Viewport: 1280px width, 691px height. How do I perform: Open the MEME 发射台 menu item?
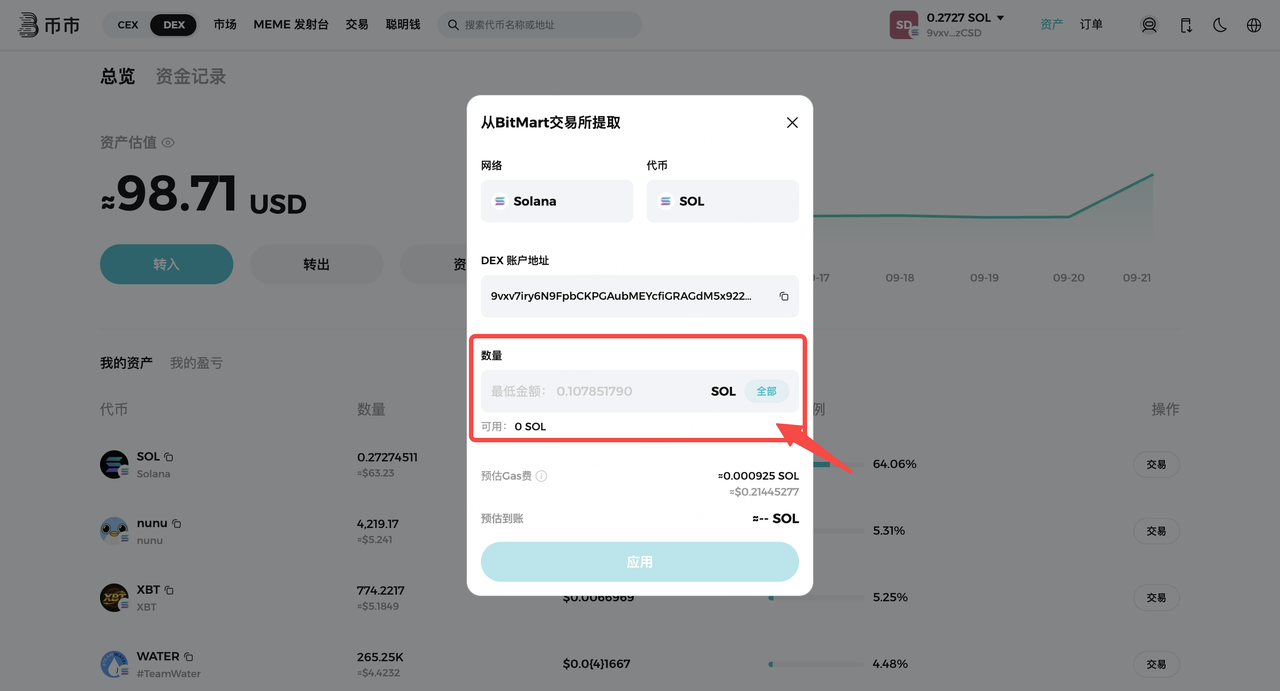[290, 25]
